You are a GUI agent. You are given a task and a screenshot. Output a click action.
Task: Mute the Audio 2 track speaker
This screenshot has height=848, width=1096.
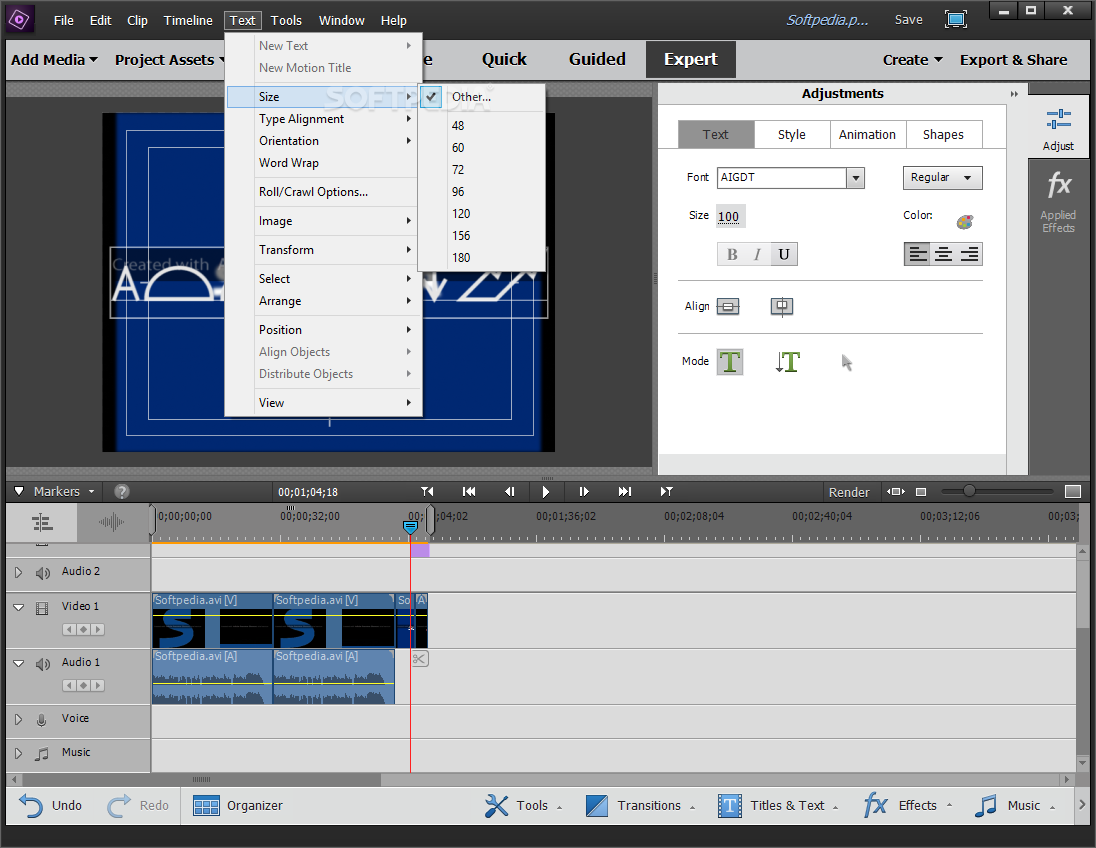point(43,573)
